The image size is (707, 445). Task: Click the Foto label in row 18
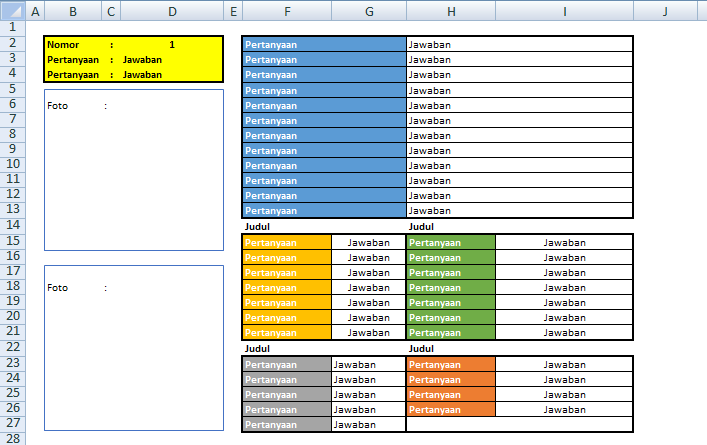click(57, 288)
